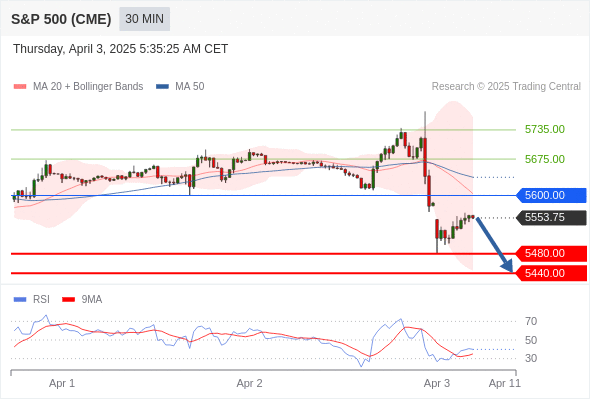The image size is (590, 400).
Task: Click the 5480.00 red support tag
Action: 551,253
